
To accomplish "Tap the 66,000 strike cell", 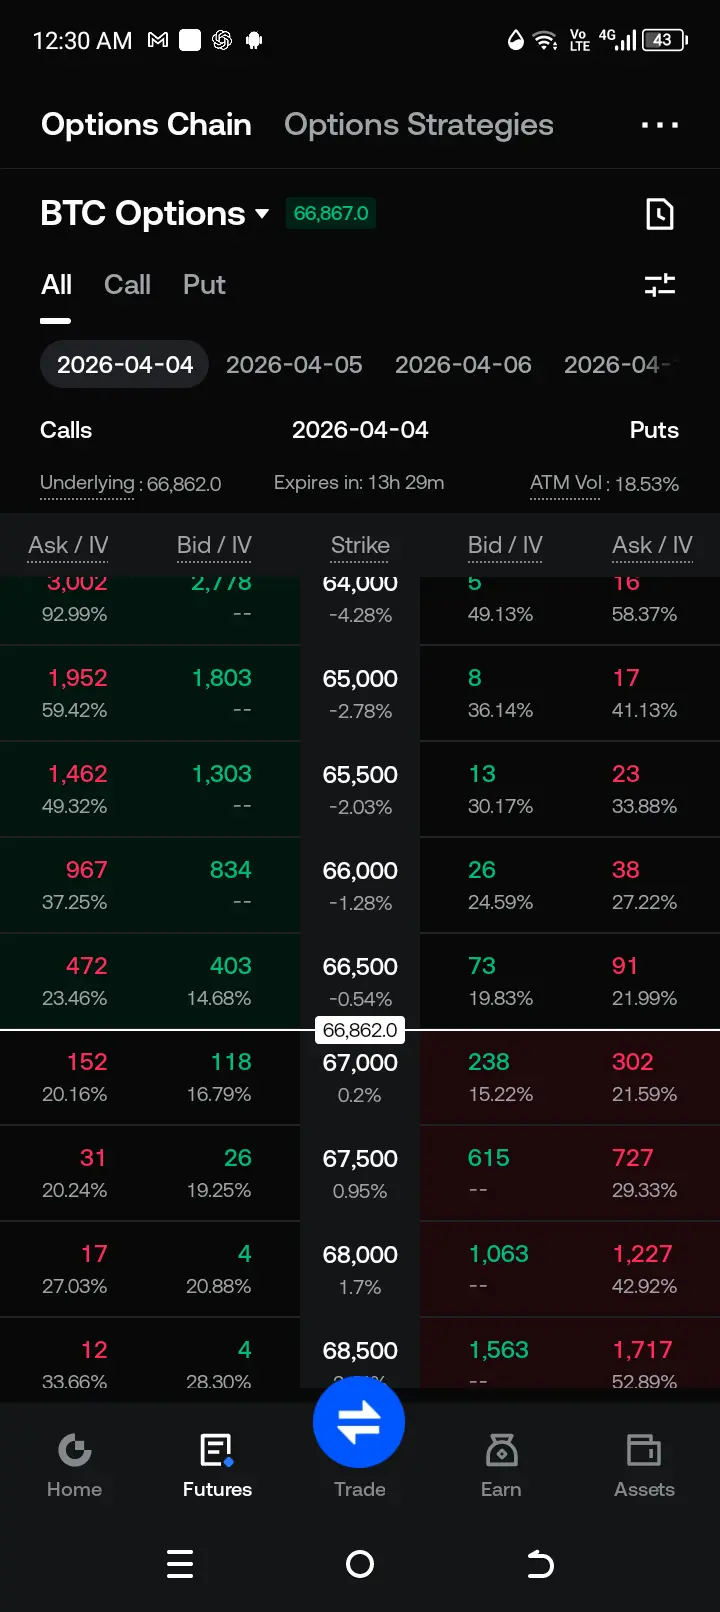I will point(360,886).
